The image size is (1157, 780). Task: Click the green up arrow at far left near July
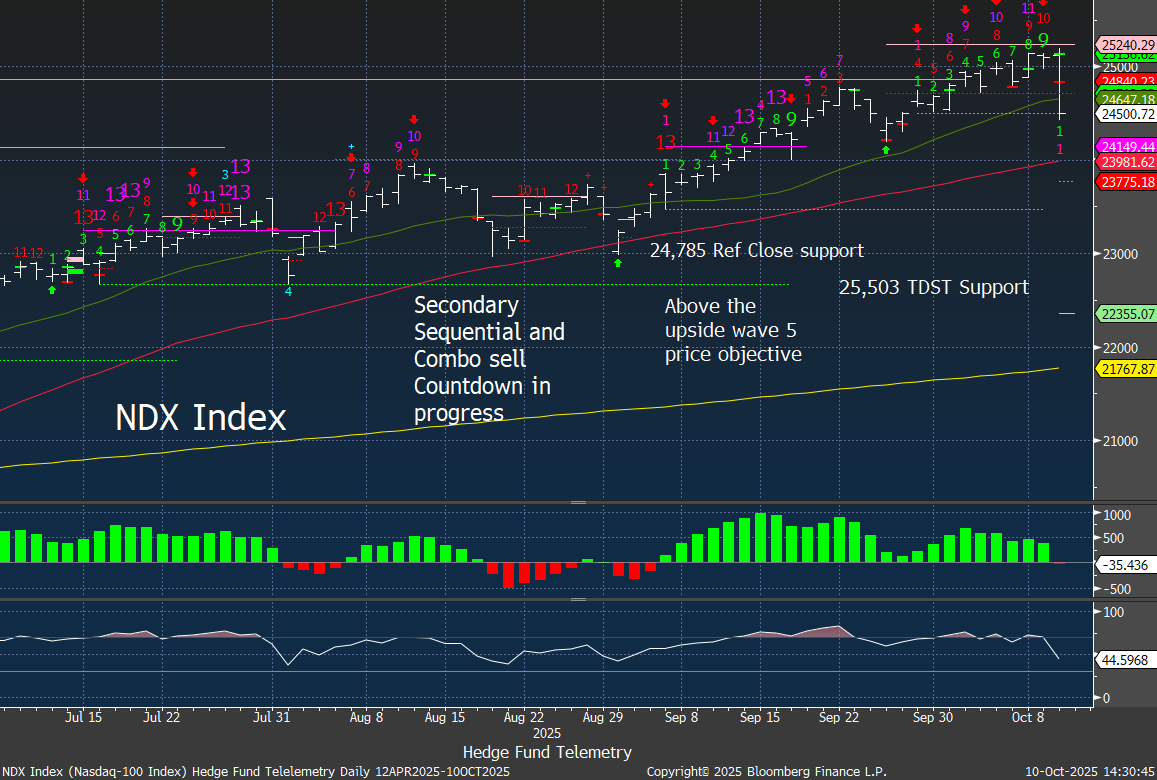[52, 289]
